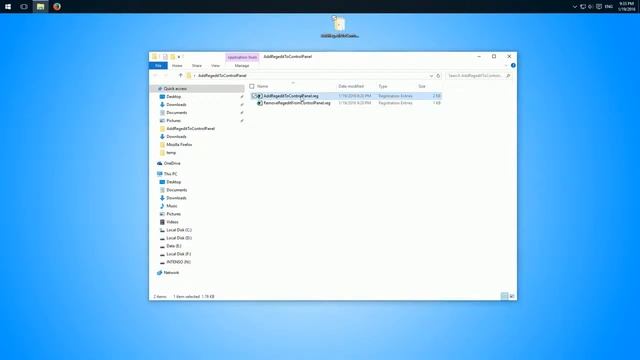Click the RemoveRegeditFromControlPanel.reg registry file icon

(260, 103)
